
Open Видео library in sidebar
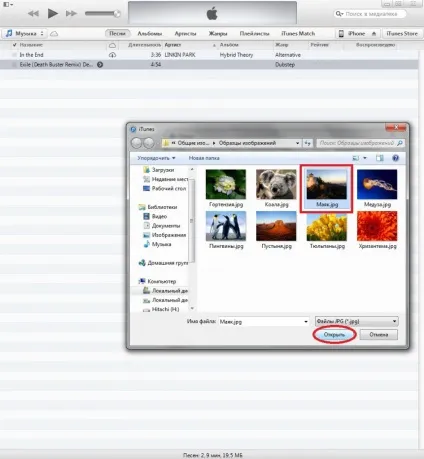coord(155,216)
